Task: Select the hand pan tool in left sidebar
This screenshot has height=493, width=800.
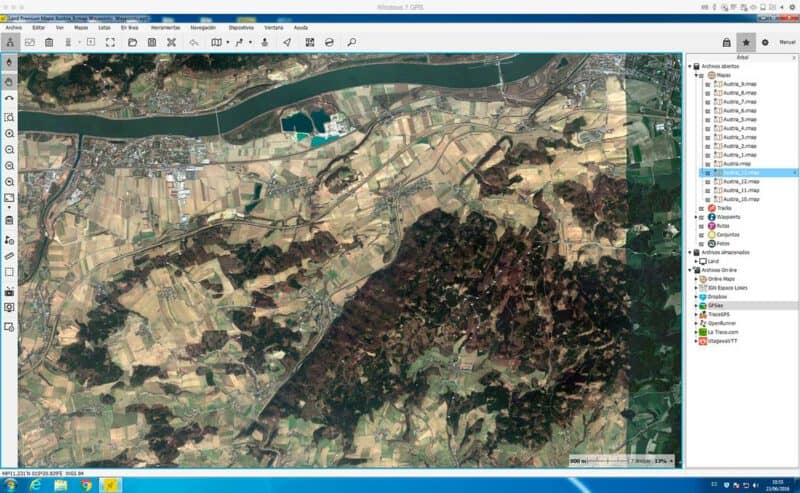Action: tap(9, 81)
